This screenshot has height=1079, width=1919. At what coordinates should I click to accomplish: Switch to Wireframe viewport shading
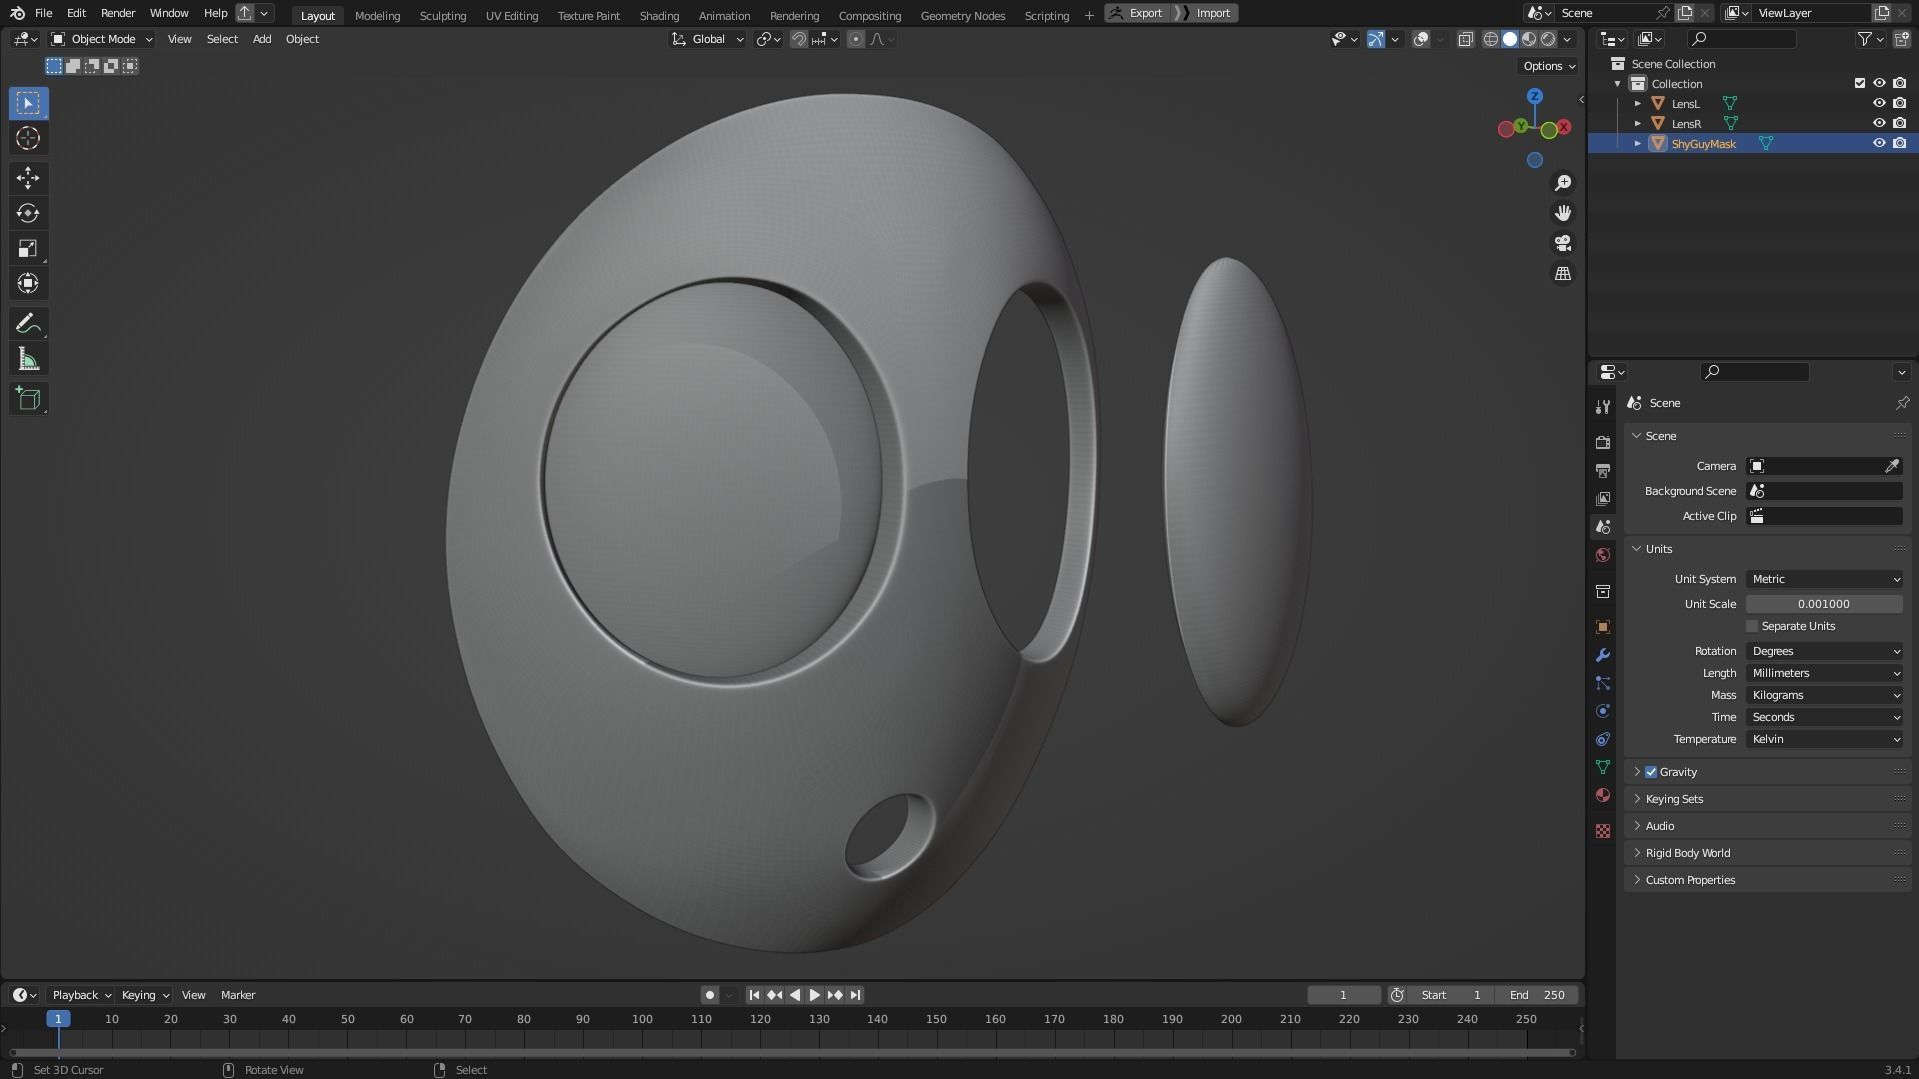[x=1490, y=39]
